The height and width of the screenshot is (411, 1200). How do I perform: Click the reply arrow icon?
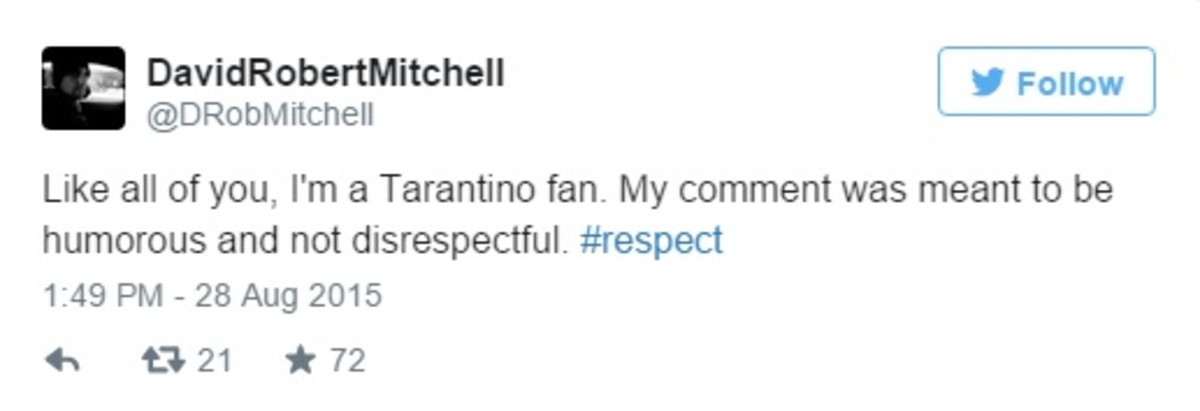point(62,360)
